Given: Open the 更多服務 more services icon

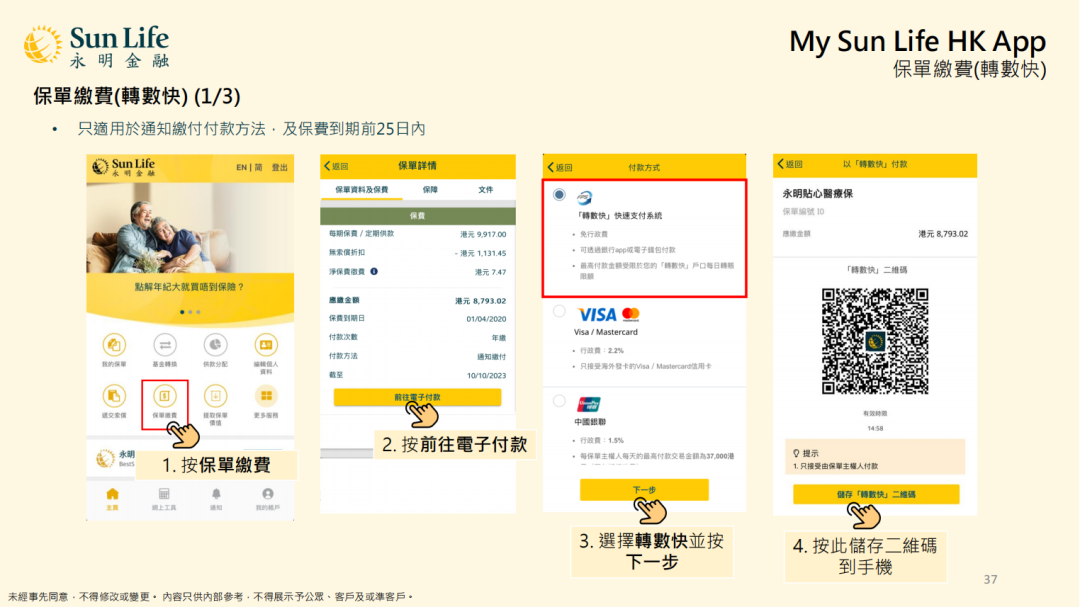Looking at the screenshot, I should pyautogui.click(x=266, y=396).
